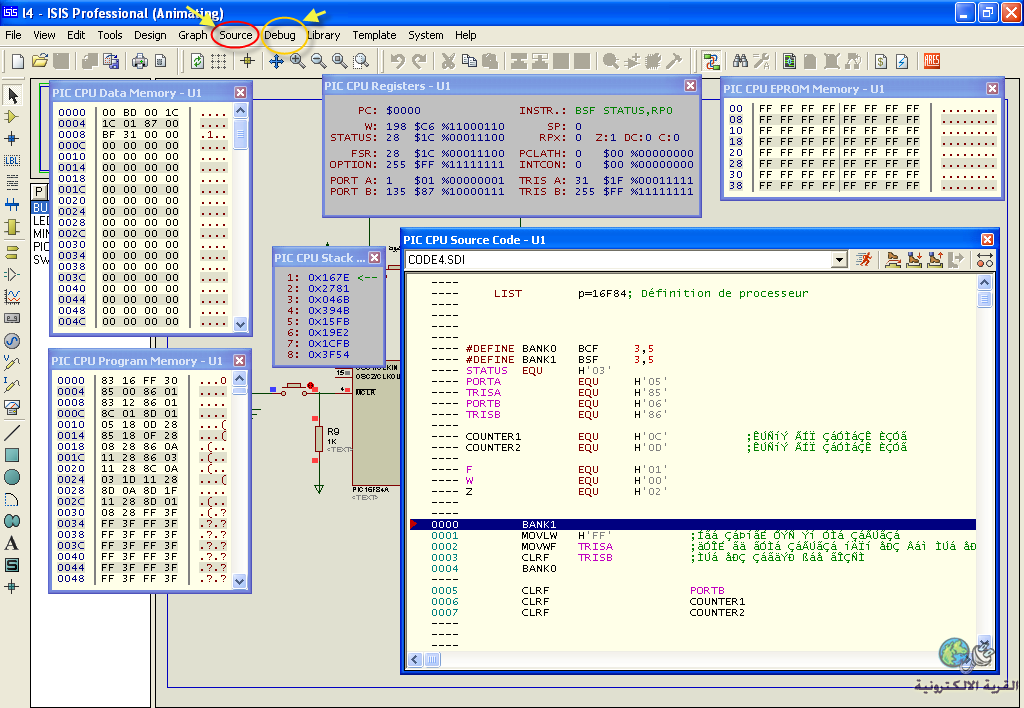1024x708 pixels.
Task: Select source line 0005 CLRF PORTB
Action: [692, 590]
